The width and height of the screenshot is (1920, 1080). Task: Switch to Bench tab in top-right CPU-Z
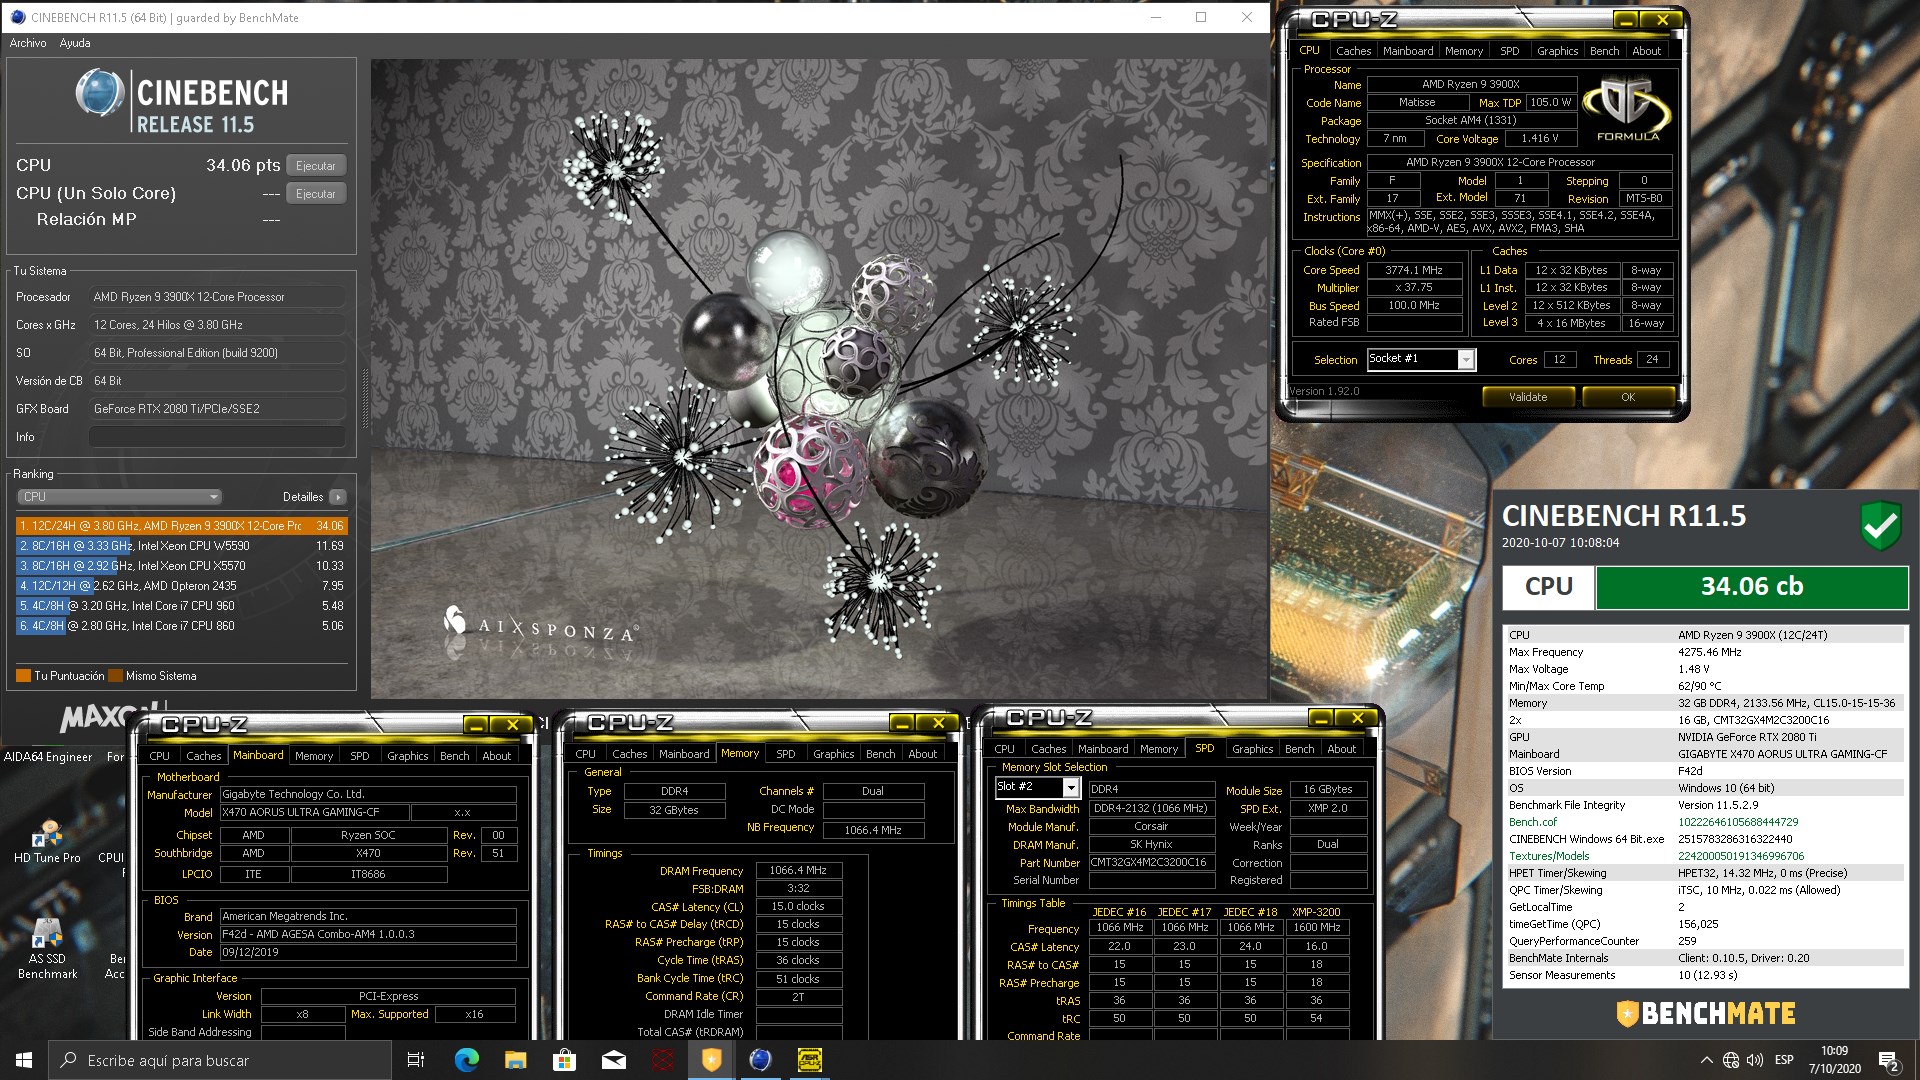pyautogui.click(x=1604, y=51)
